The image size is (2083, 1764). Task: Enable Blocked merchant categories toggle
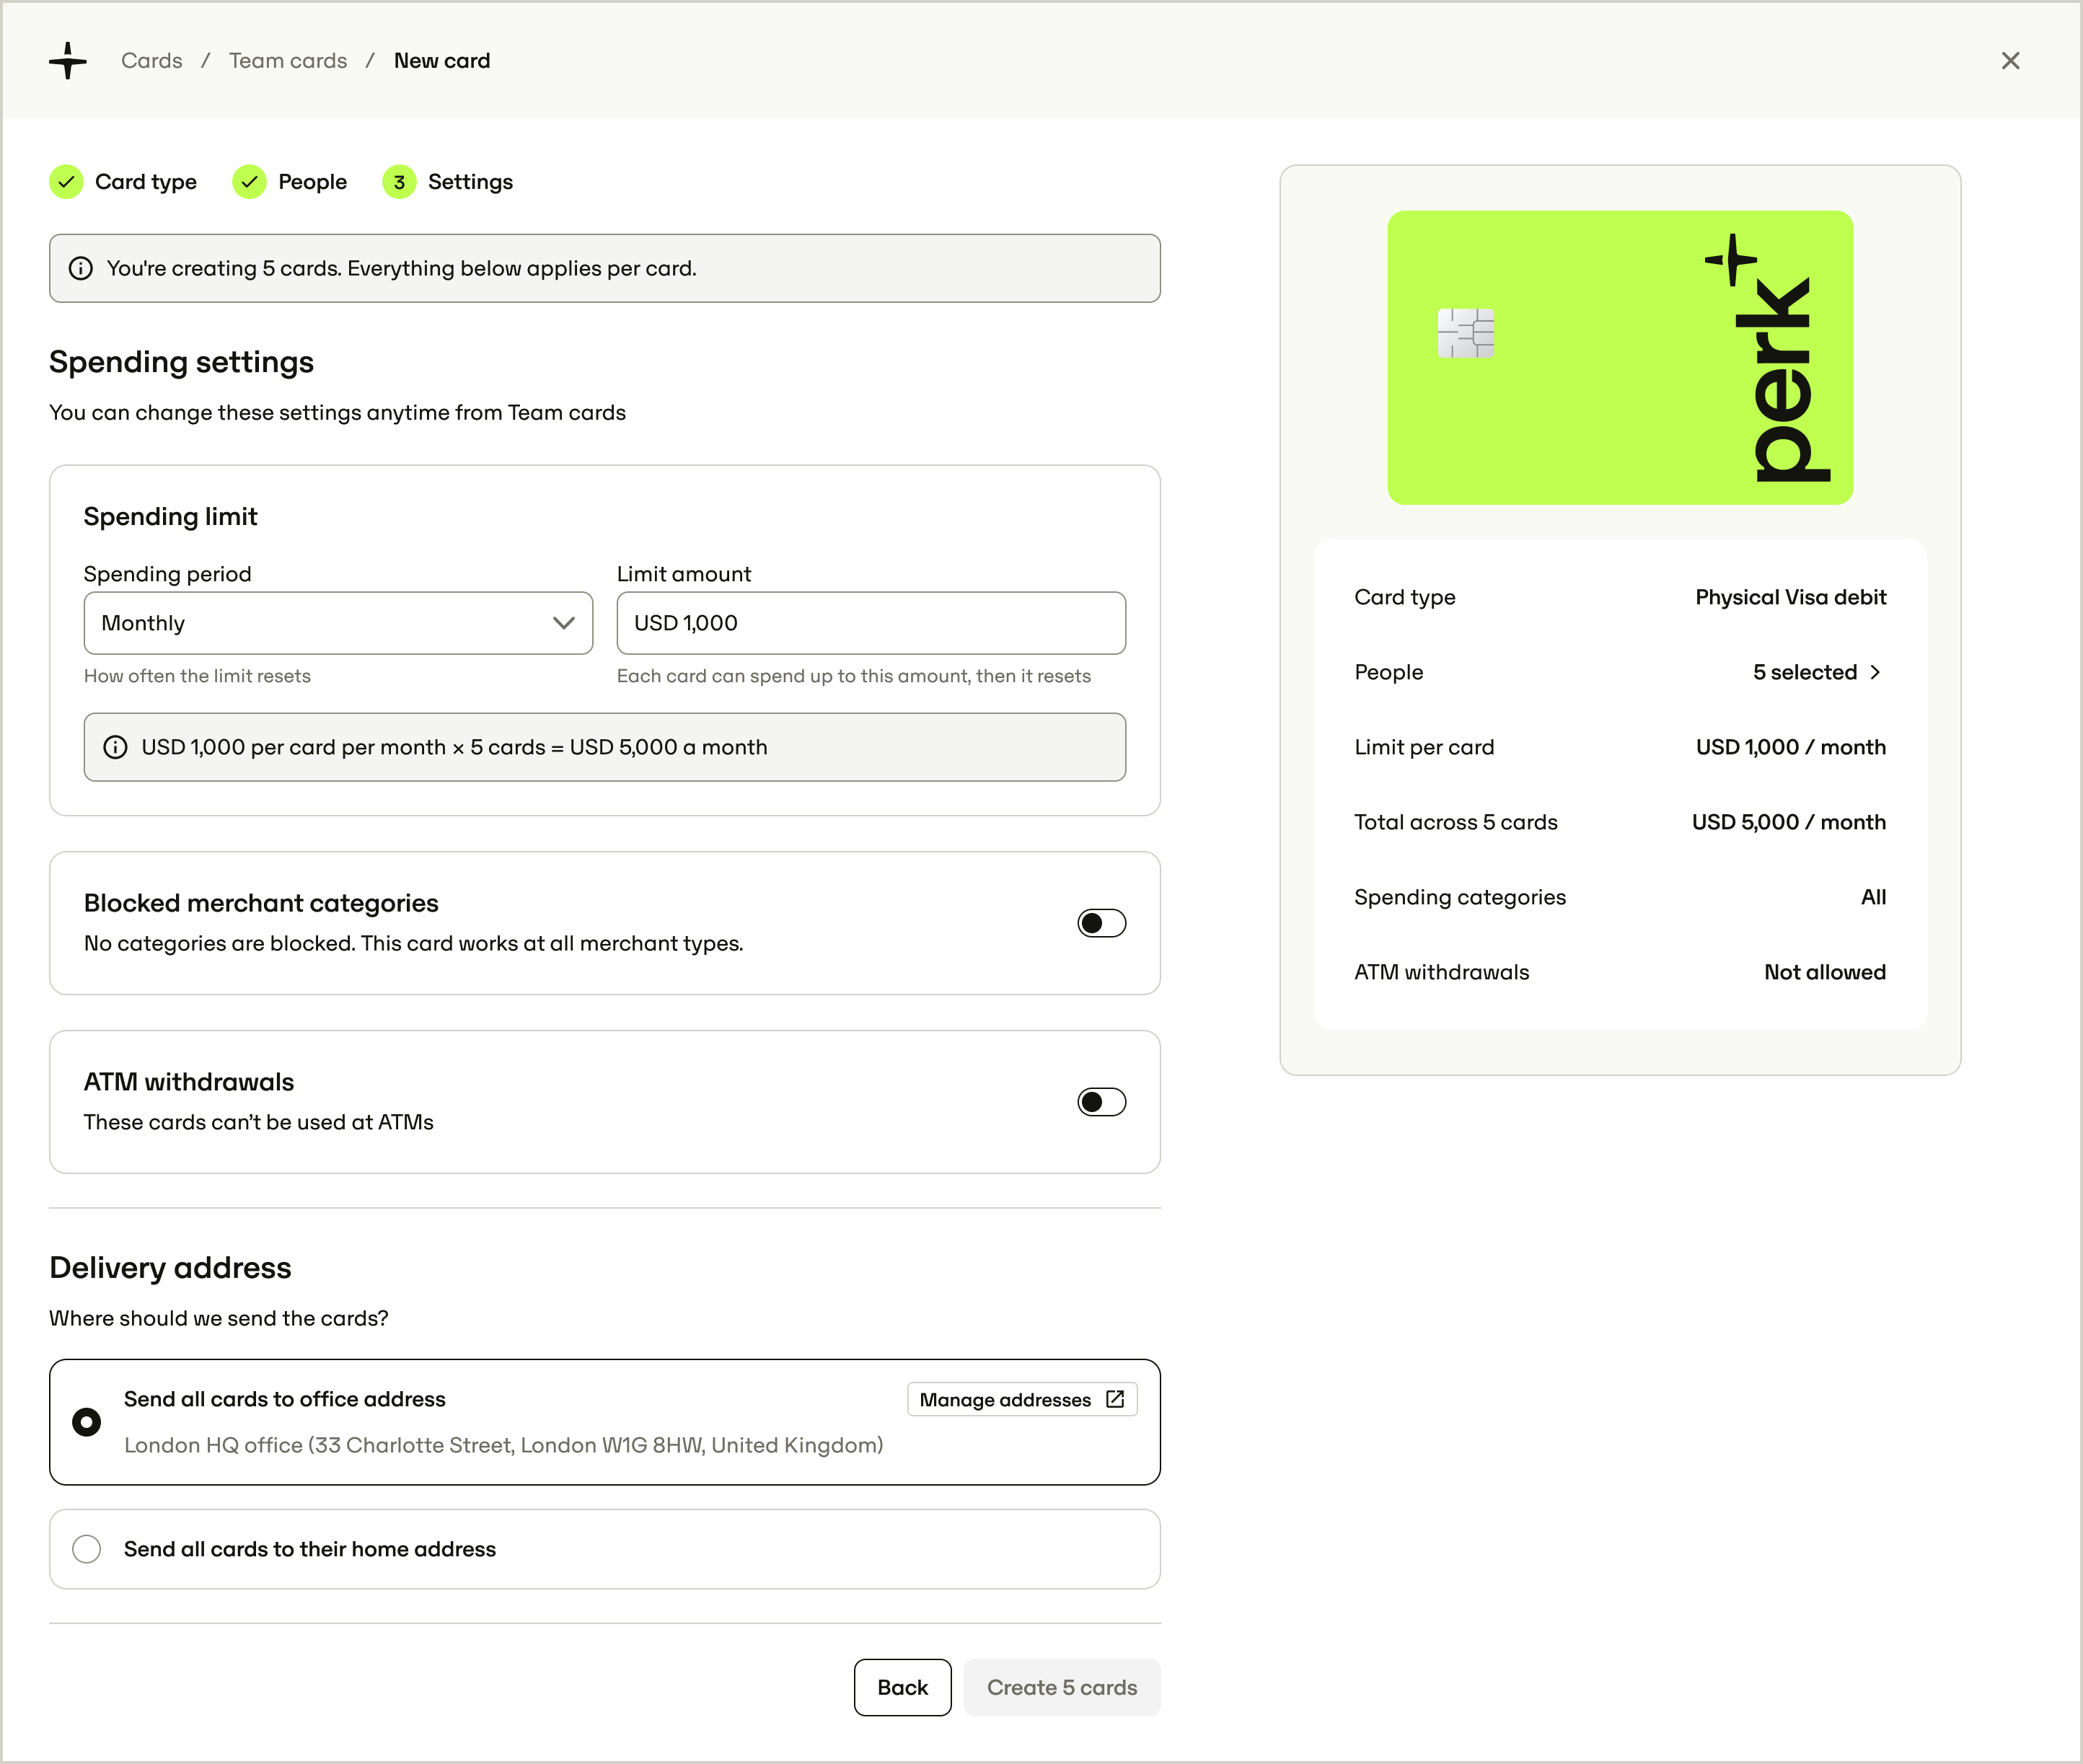coord(1101,923)
